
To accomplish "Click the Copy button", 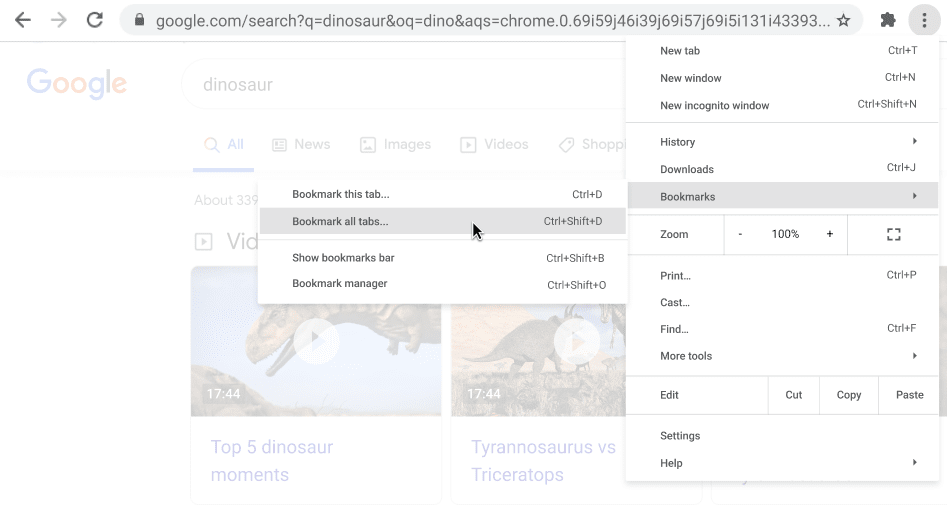I will [x=849, y=395].
